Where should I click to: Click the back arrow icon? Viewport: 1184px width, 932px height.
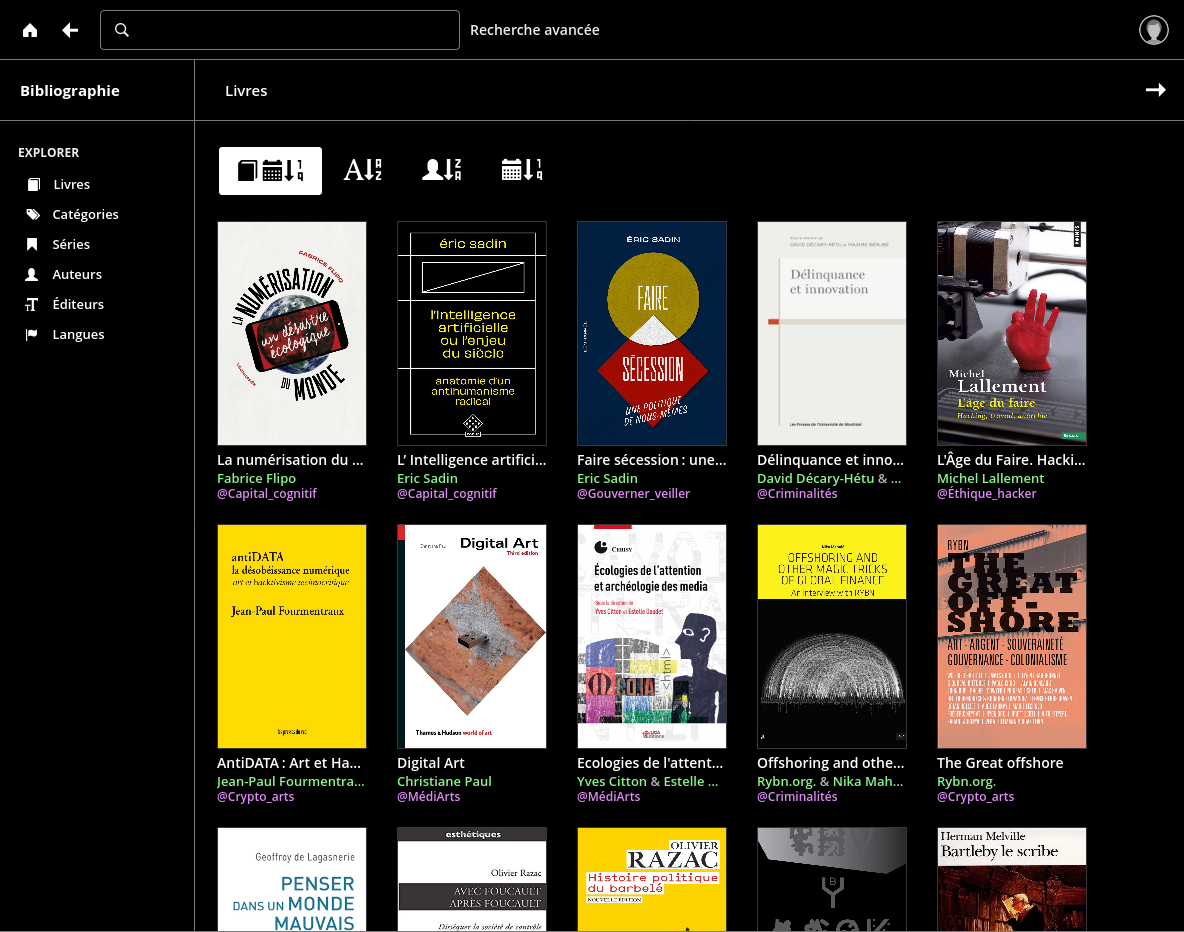pyautogui.click(x=70, y=30)
